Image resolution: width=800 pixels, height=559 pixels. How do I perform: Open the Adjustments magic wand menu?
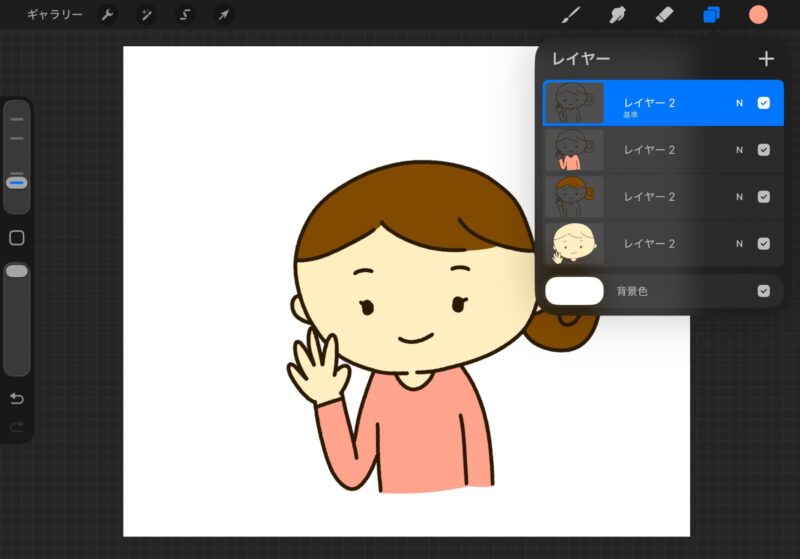point(146,15)
